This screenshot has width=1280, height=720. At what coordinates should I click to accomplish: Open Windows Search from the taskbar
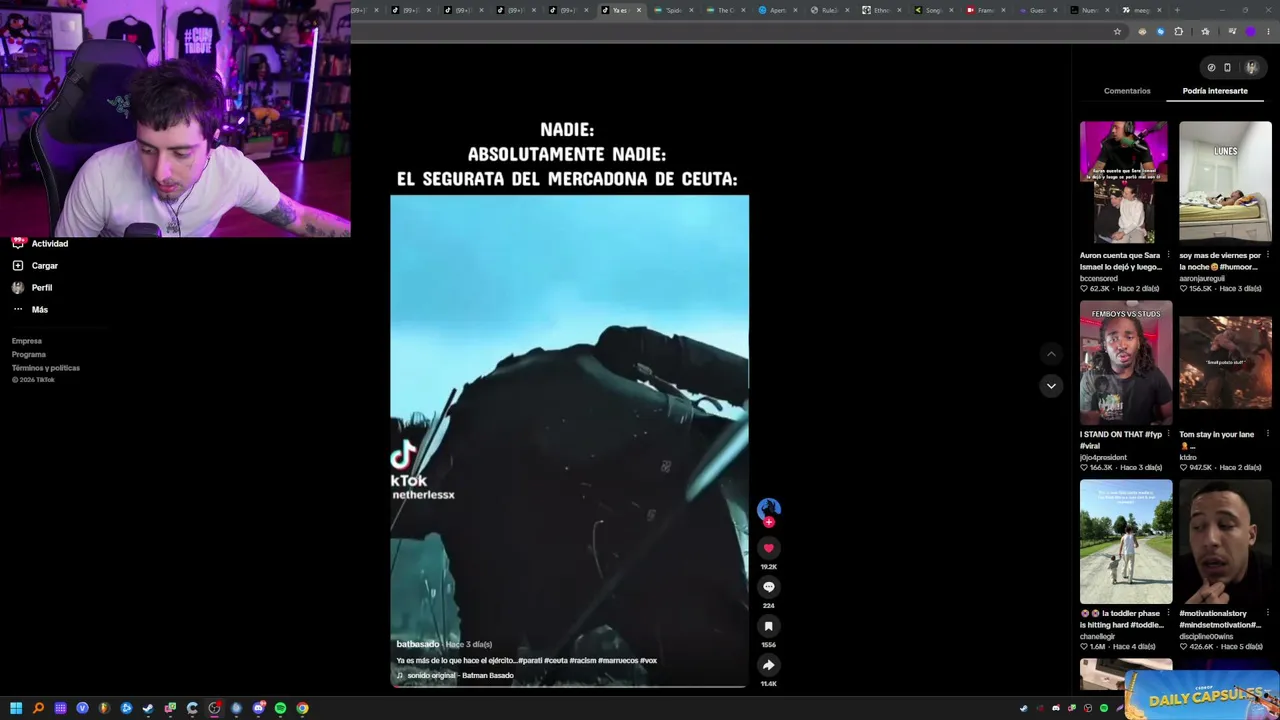click(x=38, y=708)
